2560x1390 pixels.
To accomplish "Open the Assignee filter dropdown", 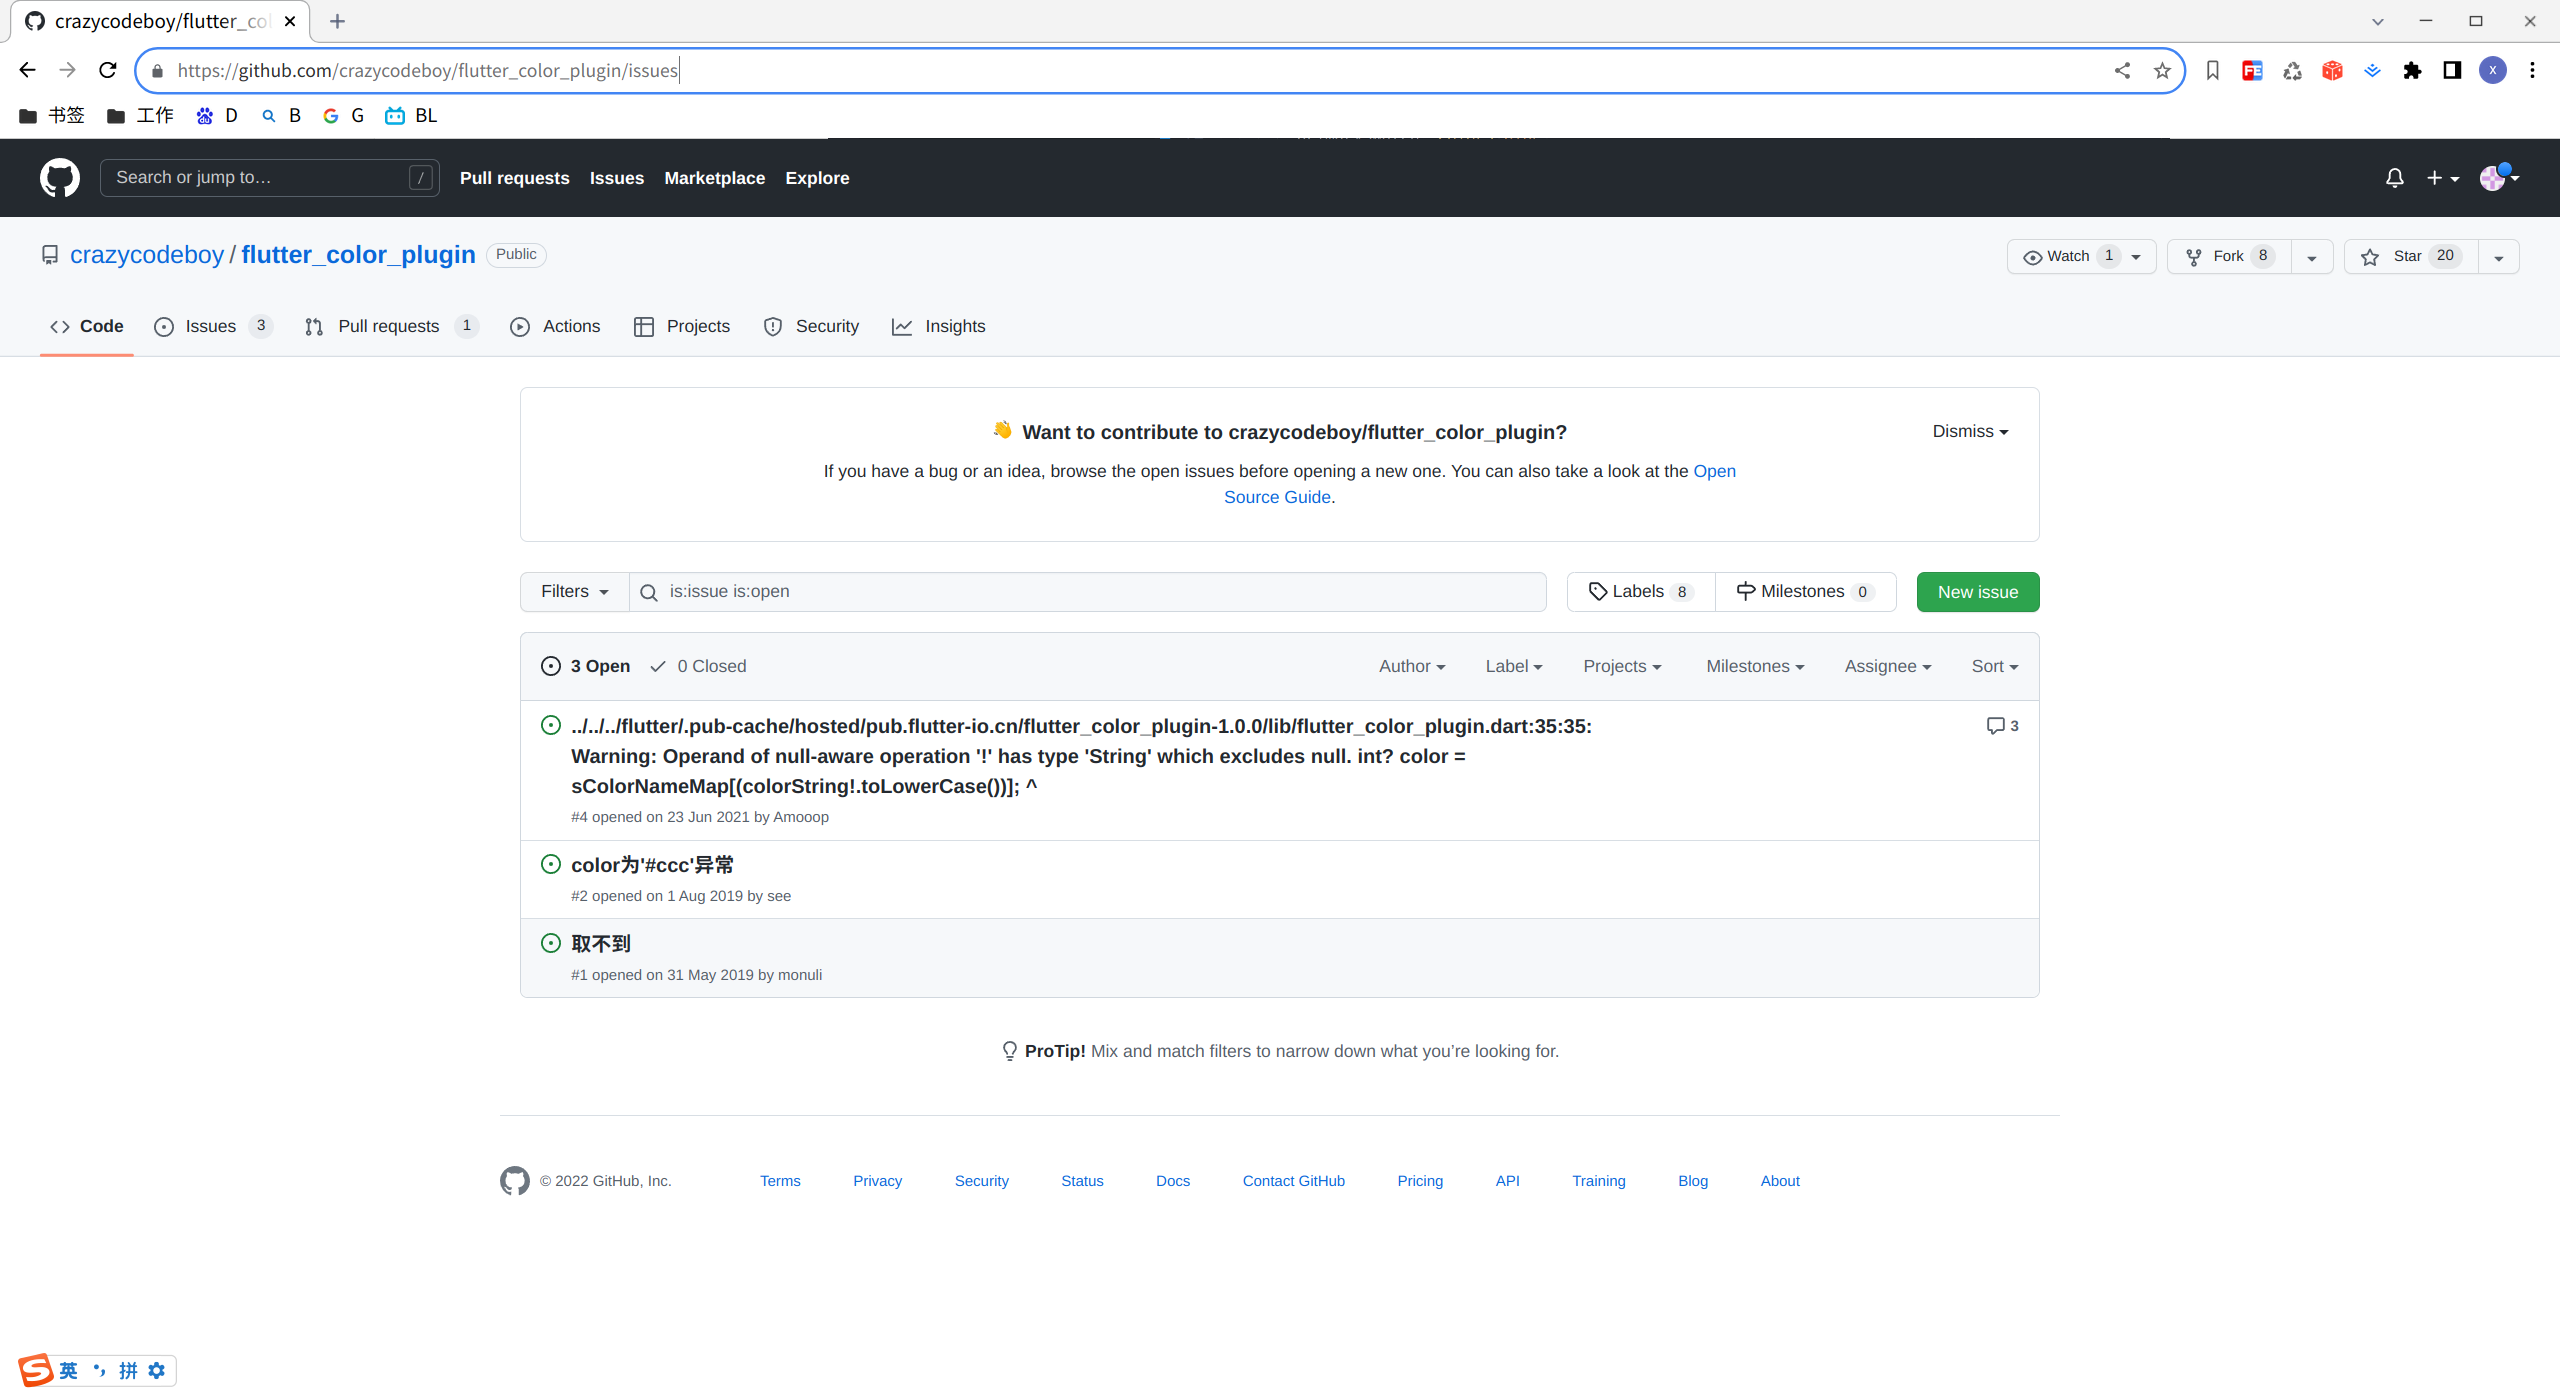I will [x=1888, y=666].
